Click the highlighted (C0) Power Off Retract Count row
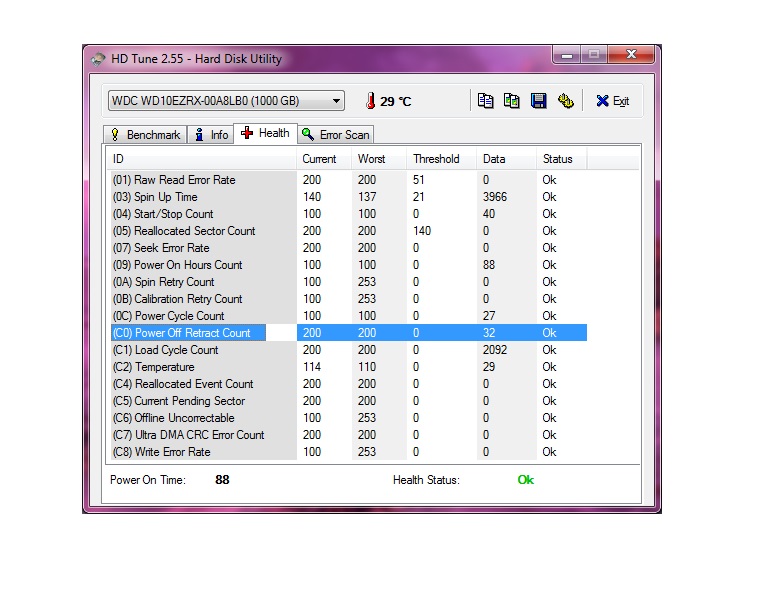768x614 pixels. tap(349, 333)
